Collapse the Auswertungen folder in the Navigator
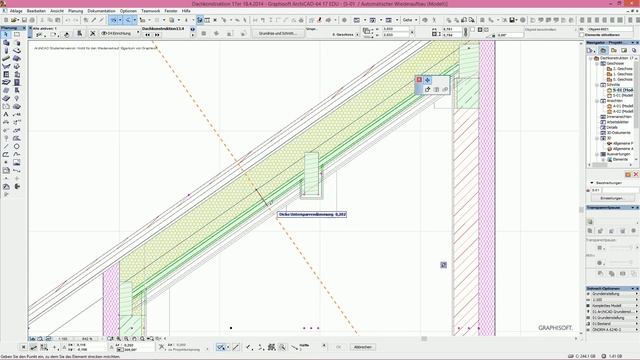Screen dimensions: 640x360 (597, 154)
